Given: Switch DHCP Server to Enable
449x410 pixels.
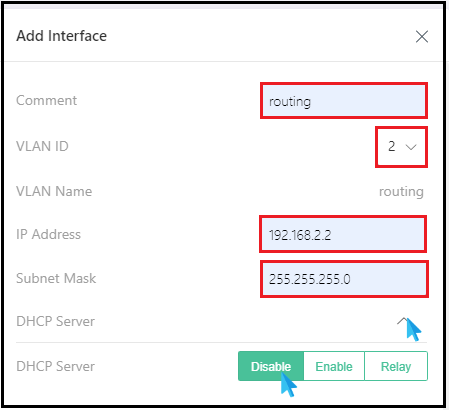Looking at the screenshot, I should (x=334, y=366).
